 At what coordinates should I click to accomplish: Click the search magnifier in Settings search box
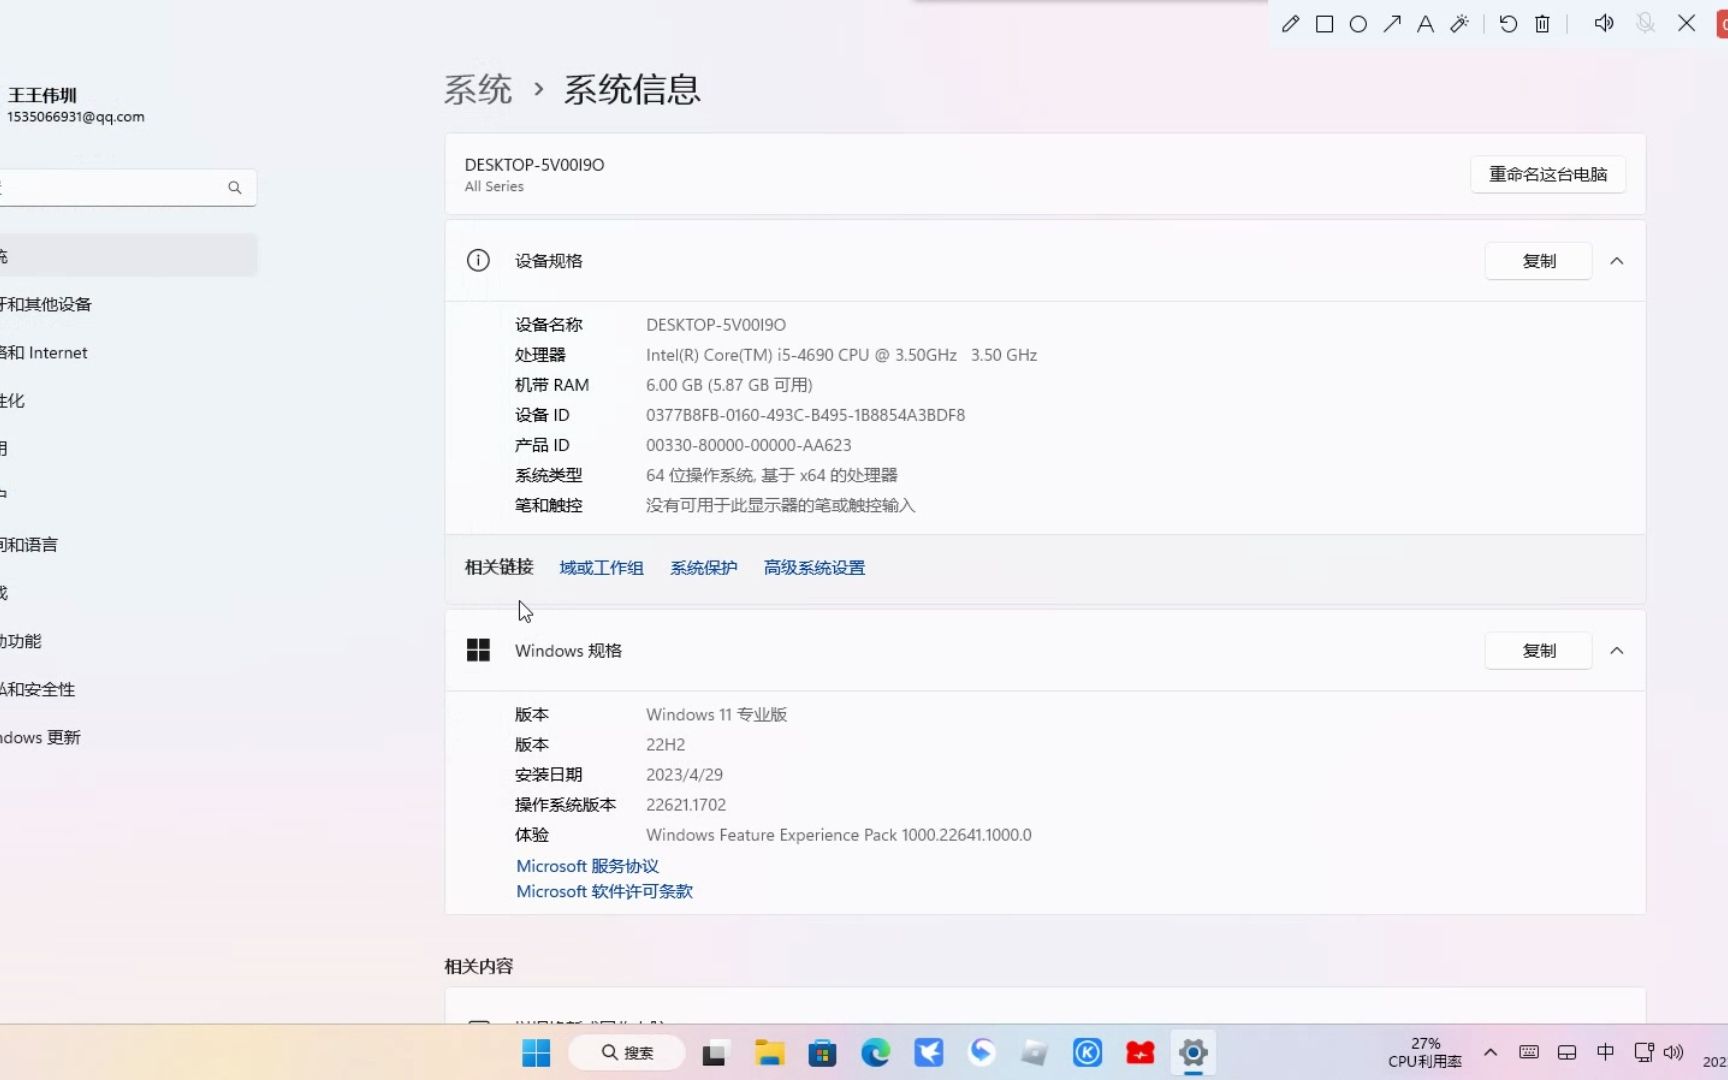point(235,188)
